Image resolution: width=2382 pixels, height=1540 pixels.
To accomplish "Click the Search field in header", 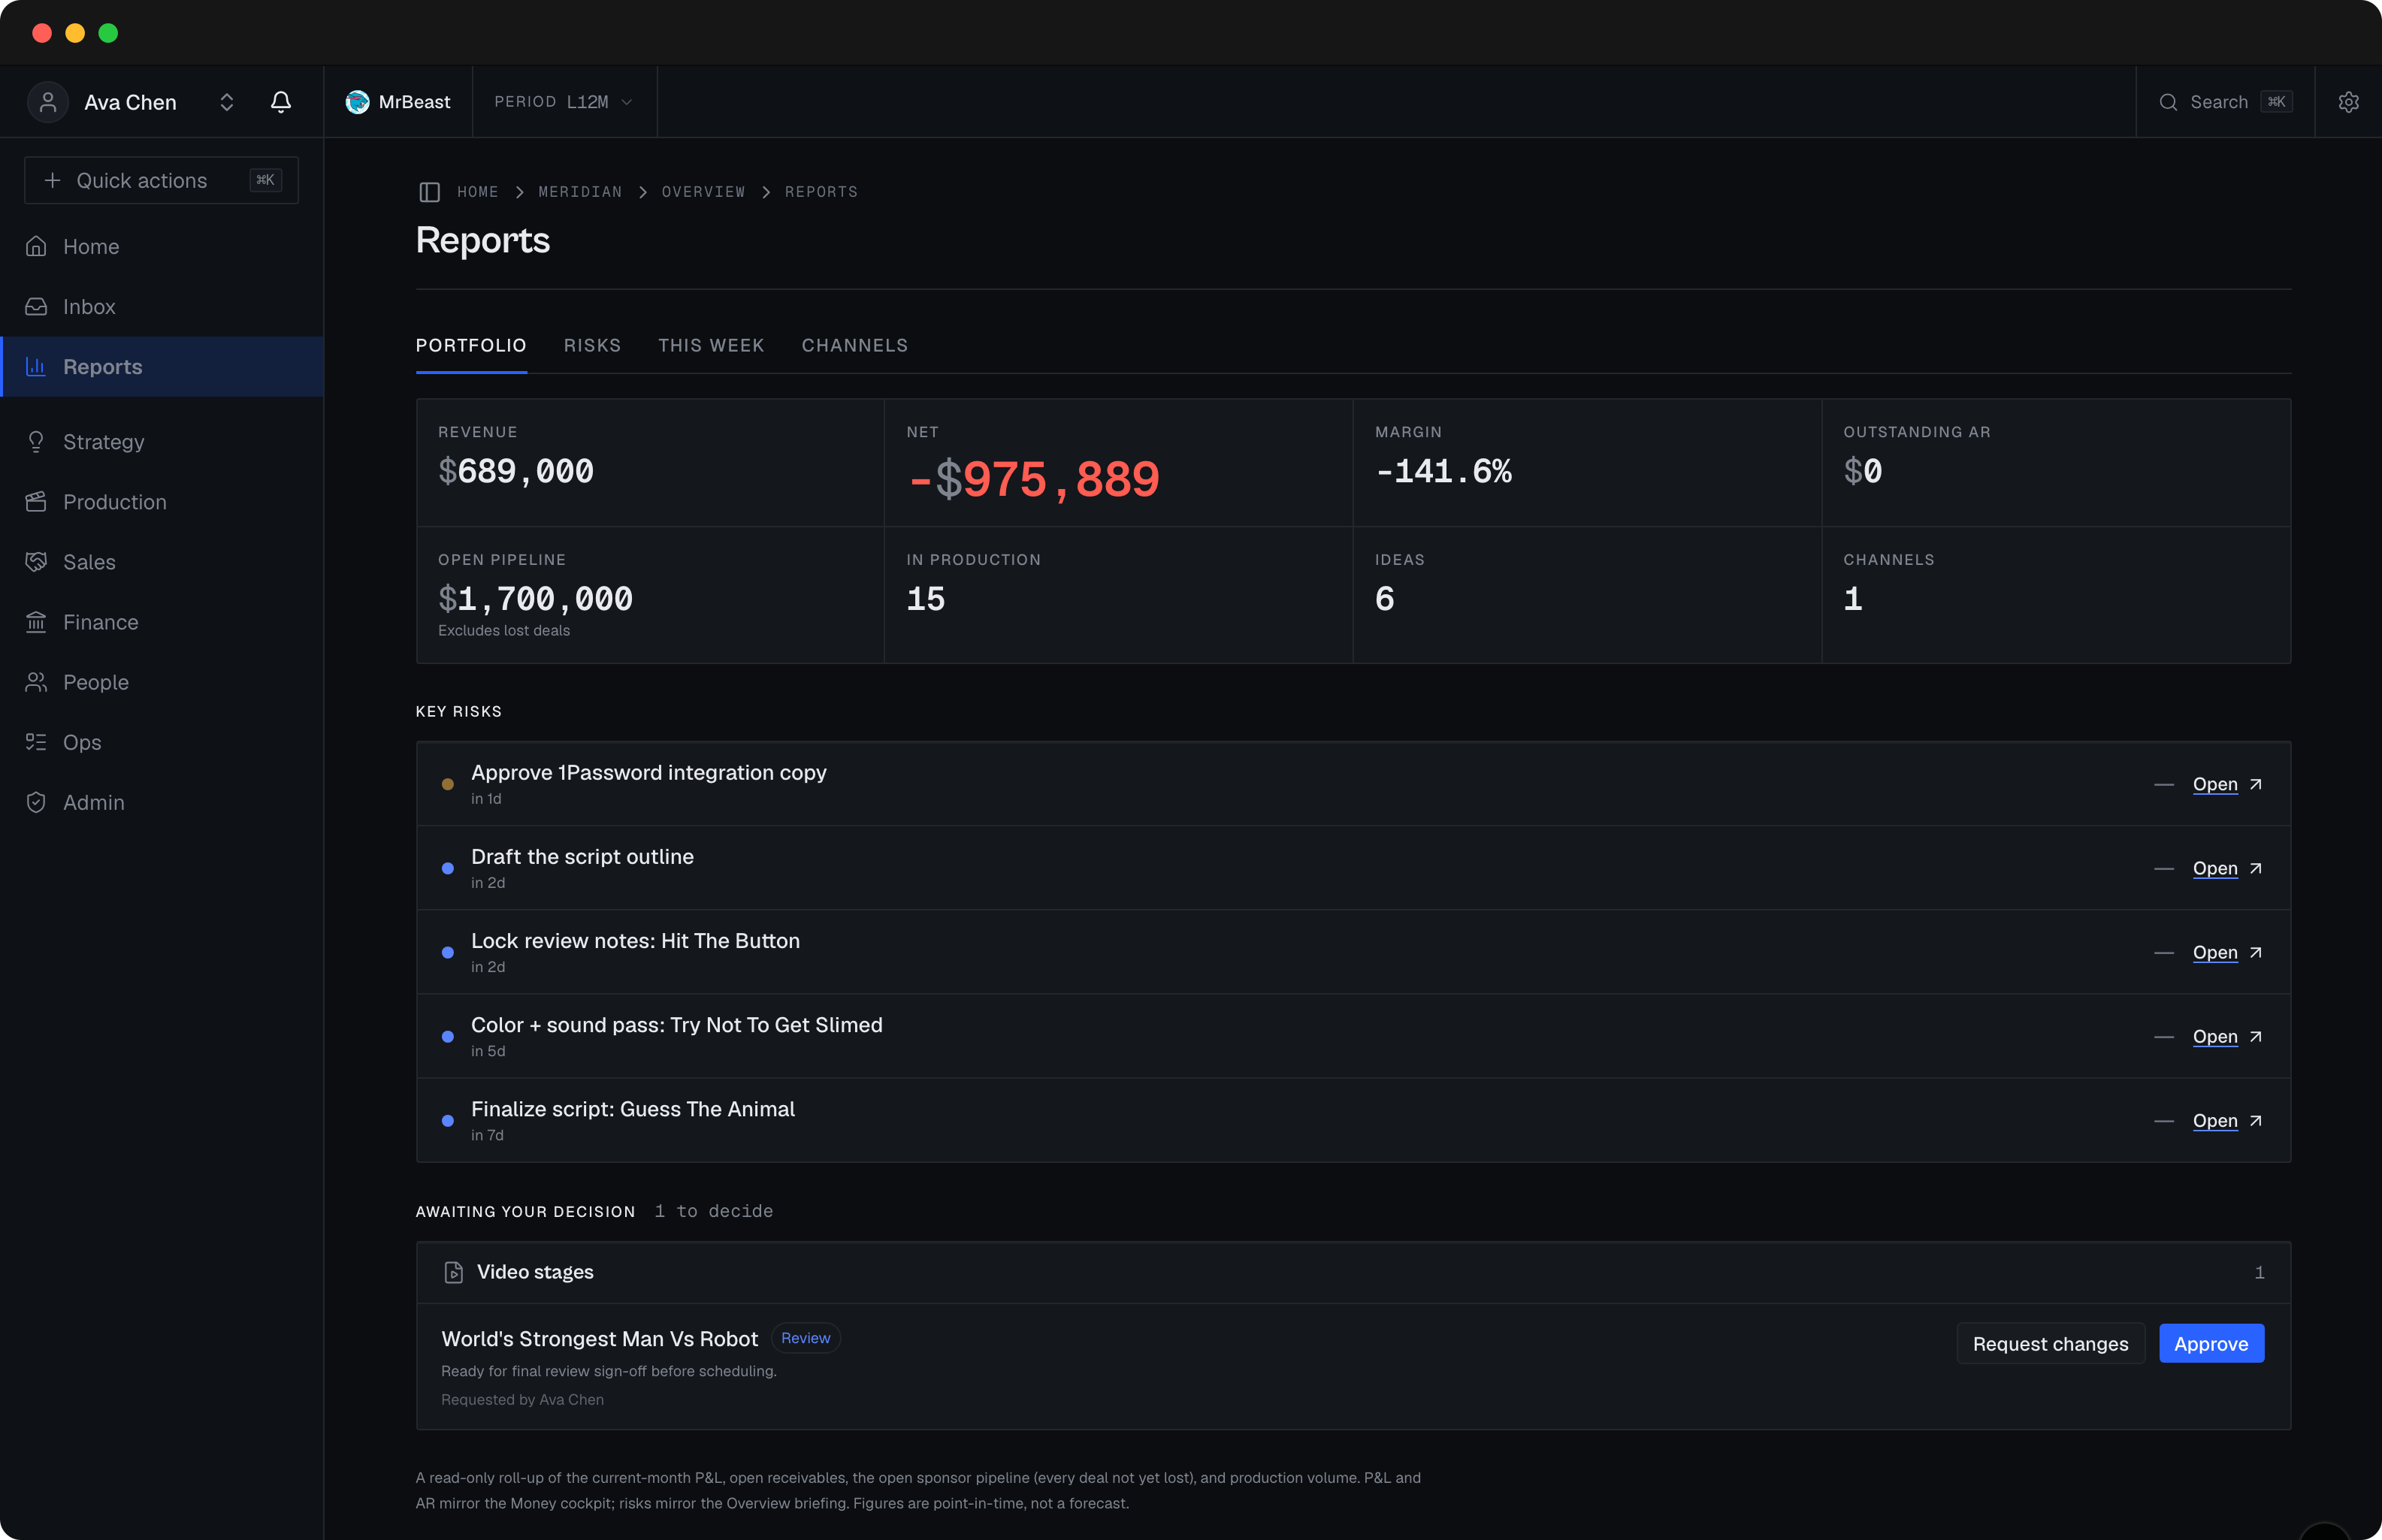I will click(x=2224, y=102).
